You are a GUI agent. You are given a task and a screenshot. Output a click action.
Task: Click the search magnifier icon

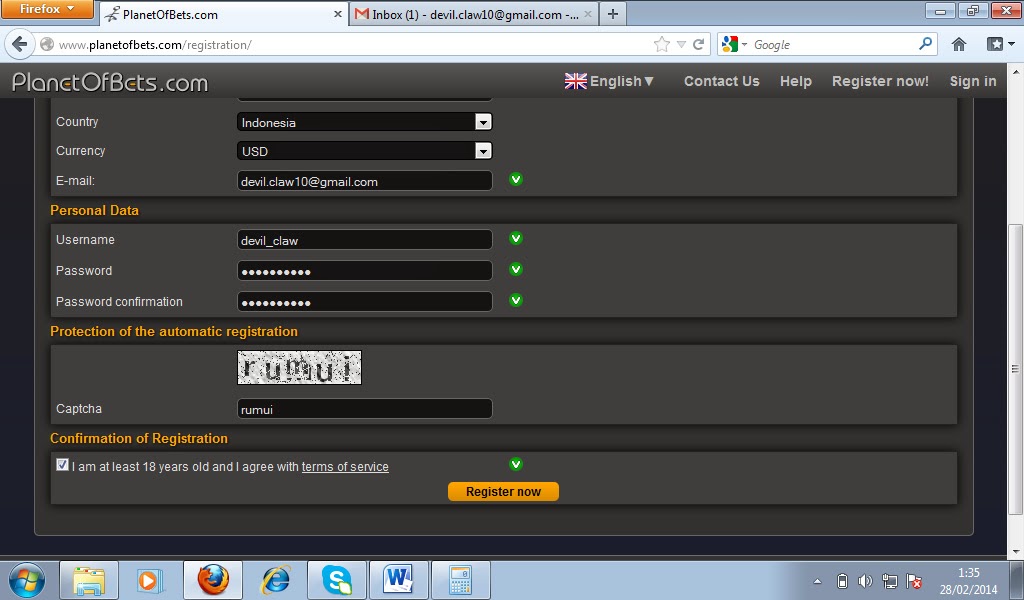[x=925, y=44]
